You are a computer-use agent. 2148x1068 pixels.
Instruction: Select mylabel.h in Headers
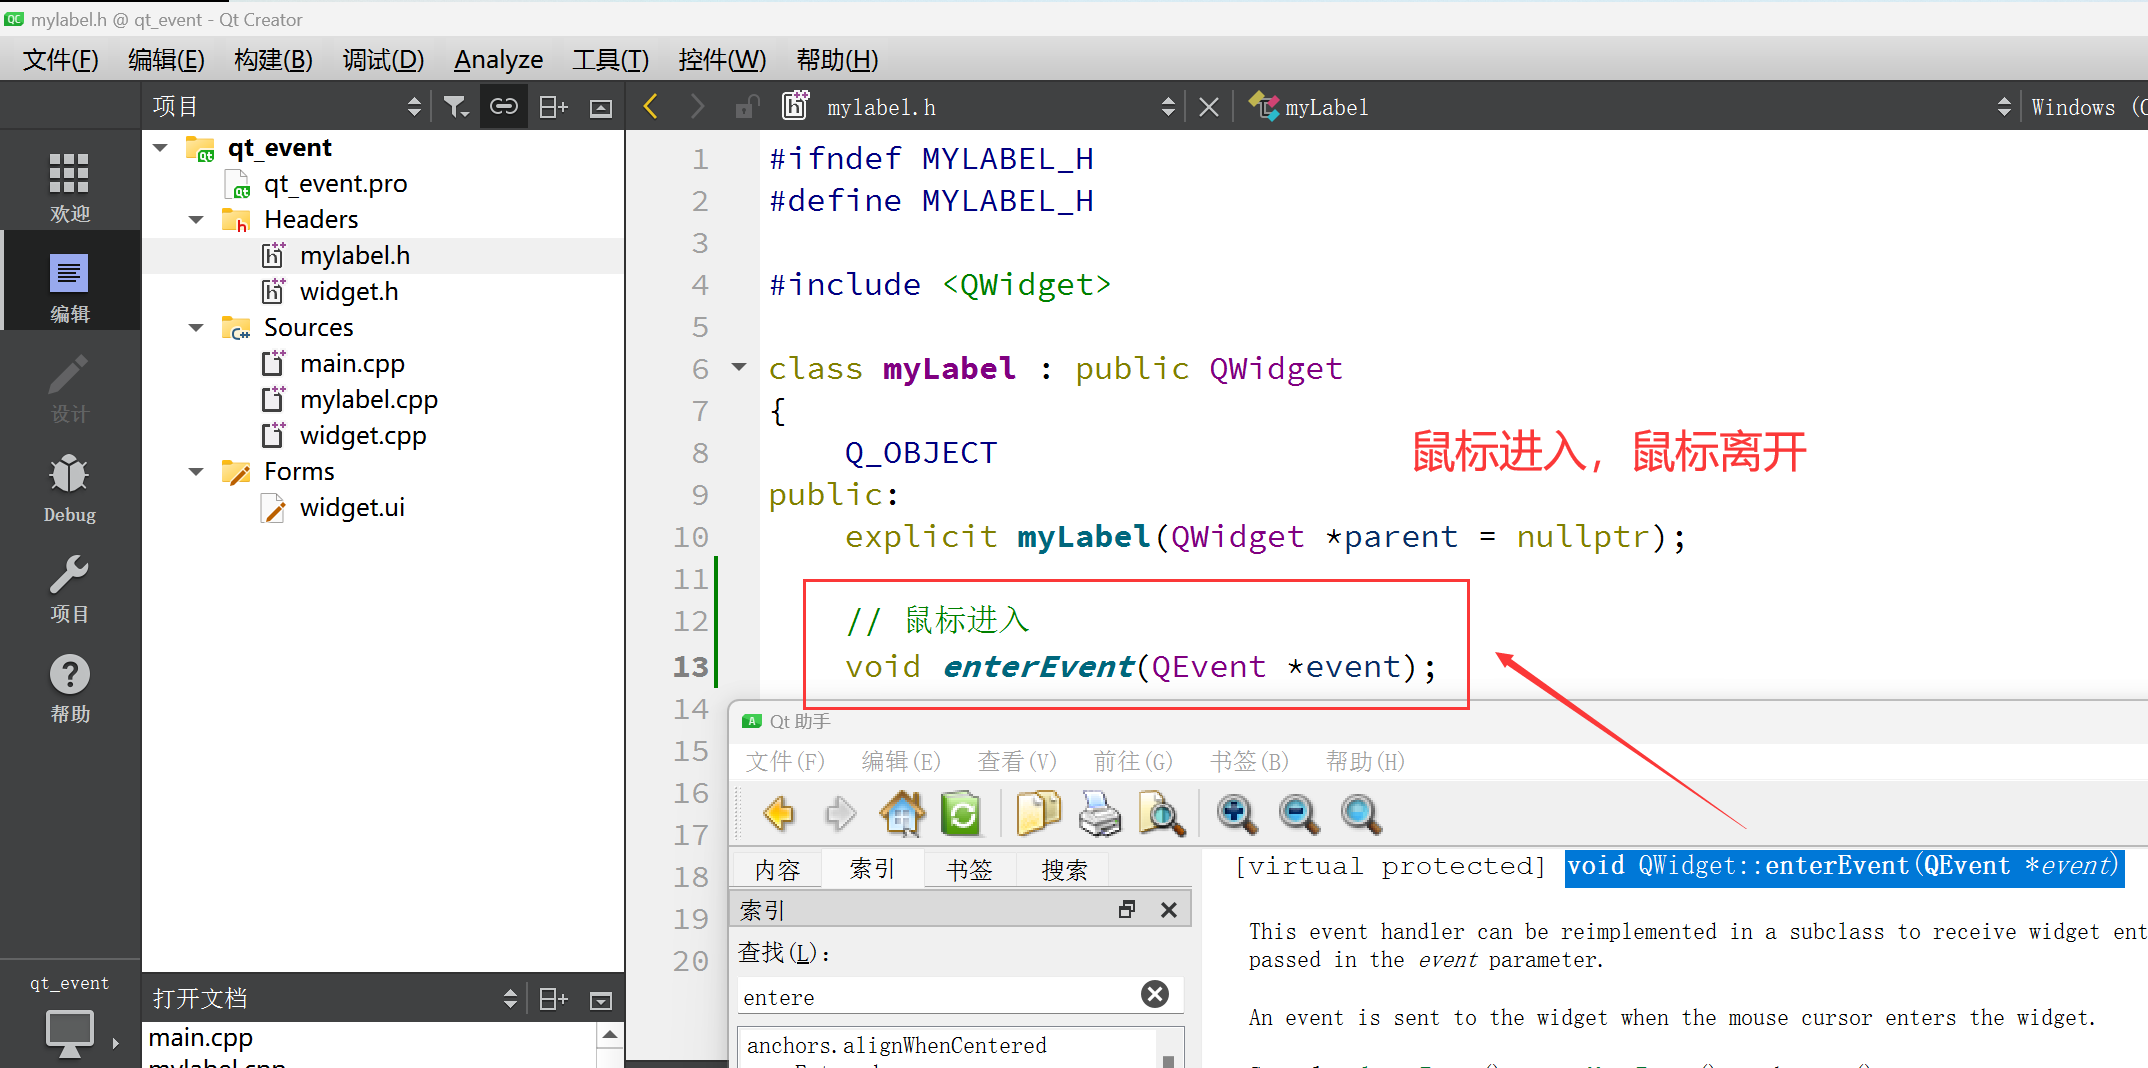[355, 256]
